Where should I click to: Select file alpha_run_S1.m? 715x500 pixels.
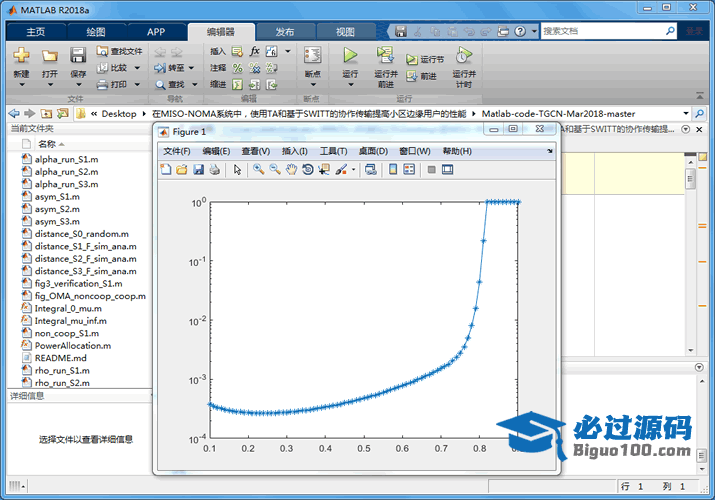point(67,159)
